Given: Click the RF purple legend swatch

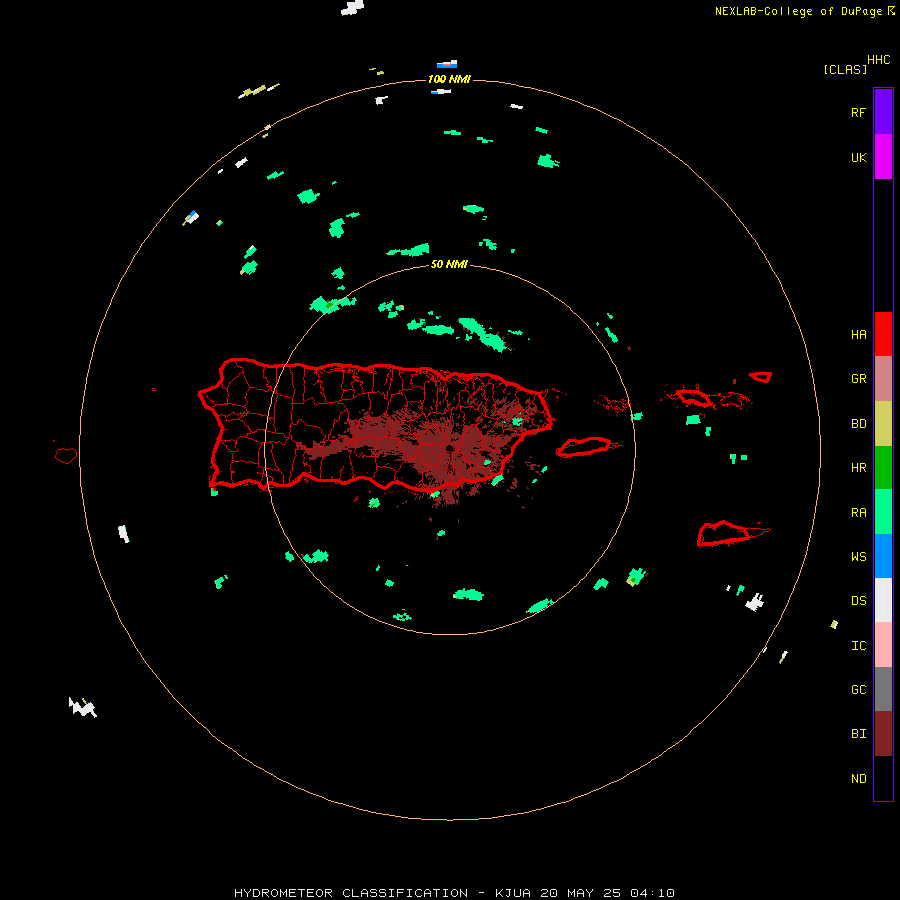Looking at the screenshot, I should click(x=883, y=112).
